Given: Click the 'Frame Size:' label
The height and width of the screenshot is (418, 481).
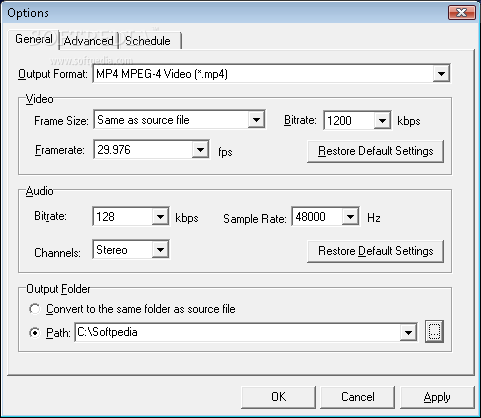Looking at the screenshot, I should [61, 121].
